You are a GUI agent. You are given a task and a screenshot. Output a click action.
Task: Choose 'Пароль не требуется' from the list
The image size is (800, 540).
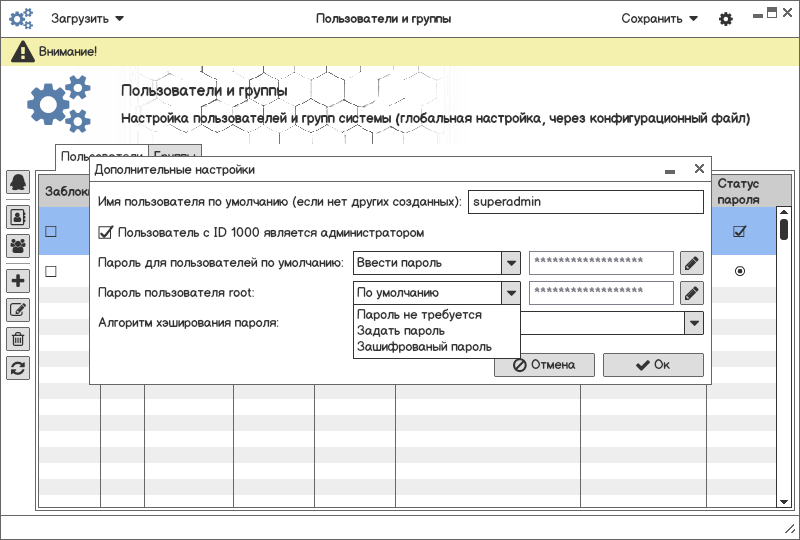(x=419, y=315)
